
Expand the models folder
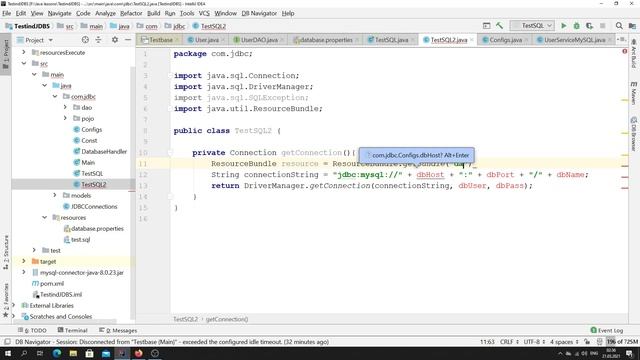(x=55, y=195)
